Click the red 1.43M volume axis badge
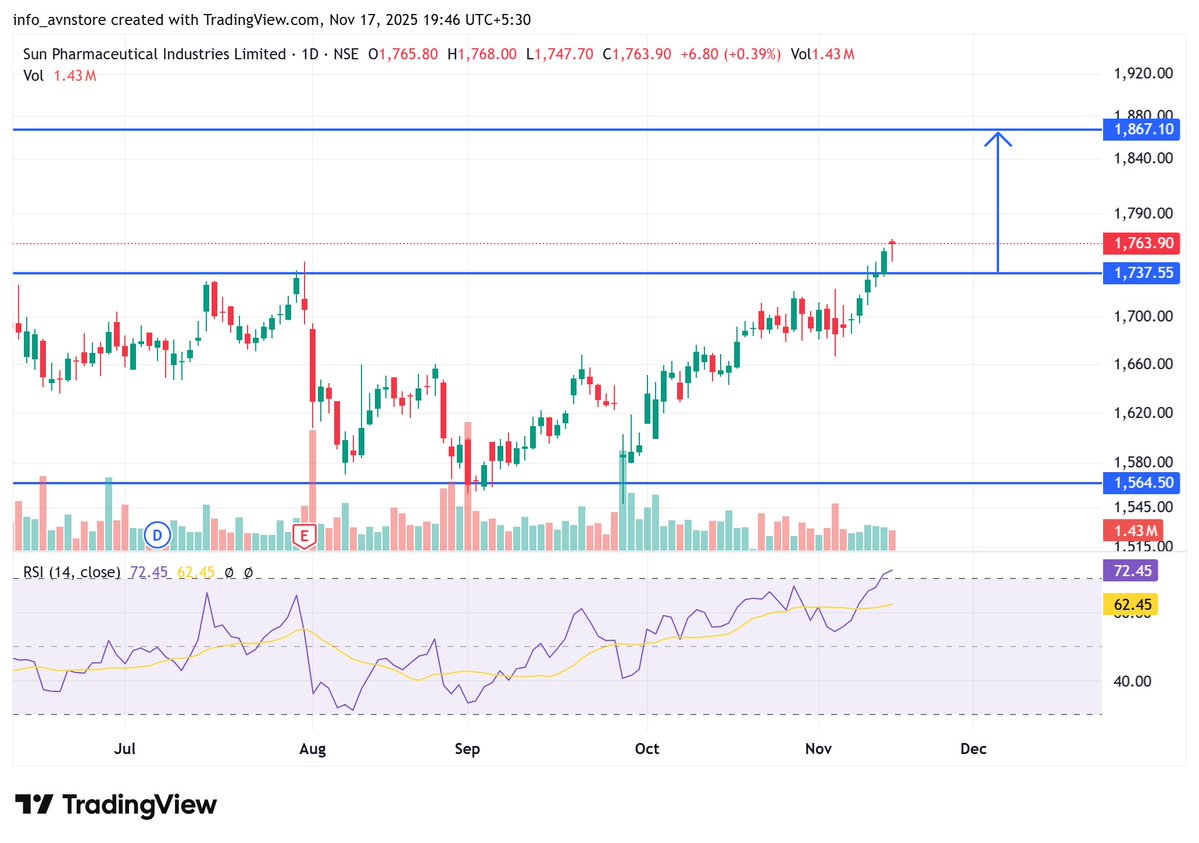Screen dimensions: 1199x843 click(x=1135, y=530)
